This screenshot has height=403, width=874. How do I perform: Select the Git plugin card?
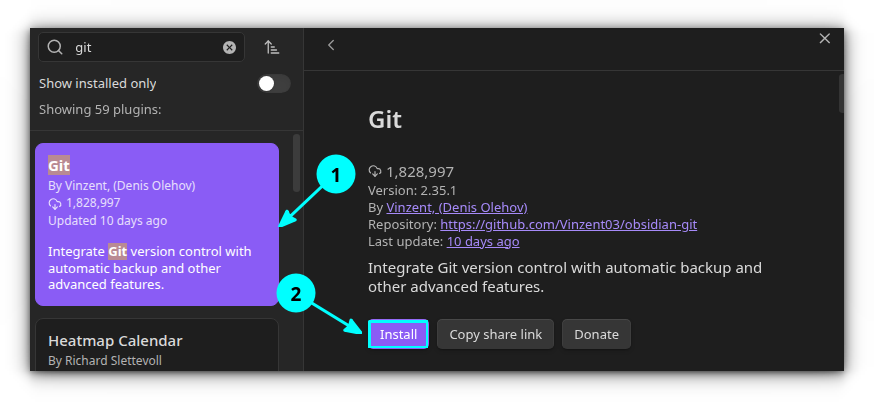156,224
